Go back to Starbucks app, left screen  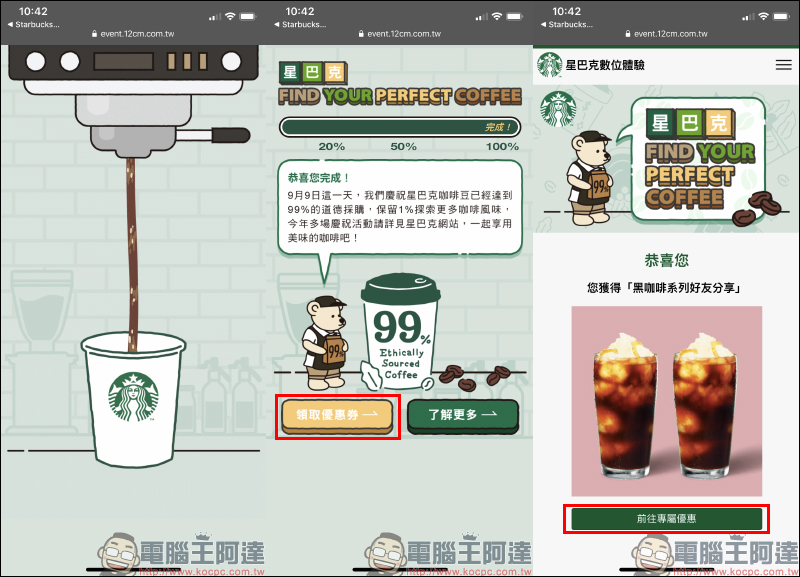tap(34, 24)
